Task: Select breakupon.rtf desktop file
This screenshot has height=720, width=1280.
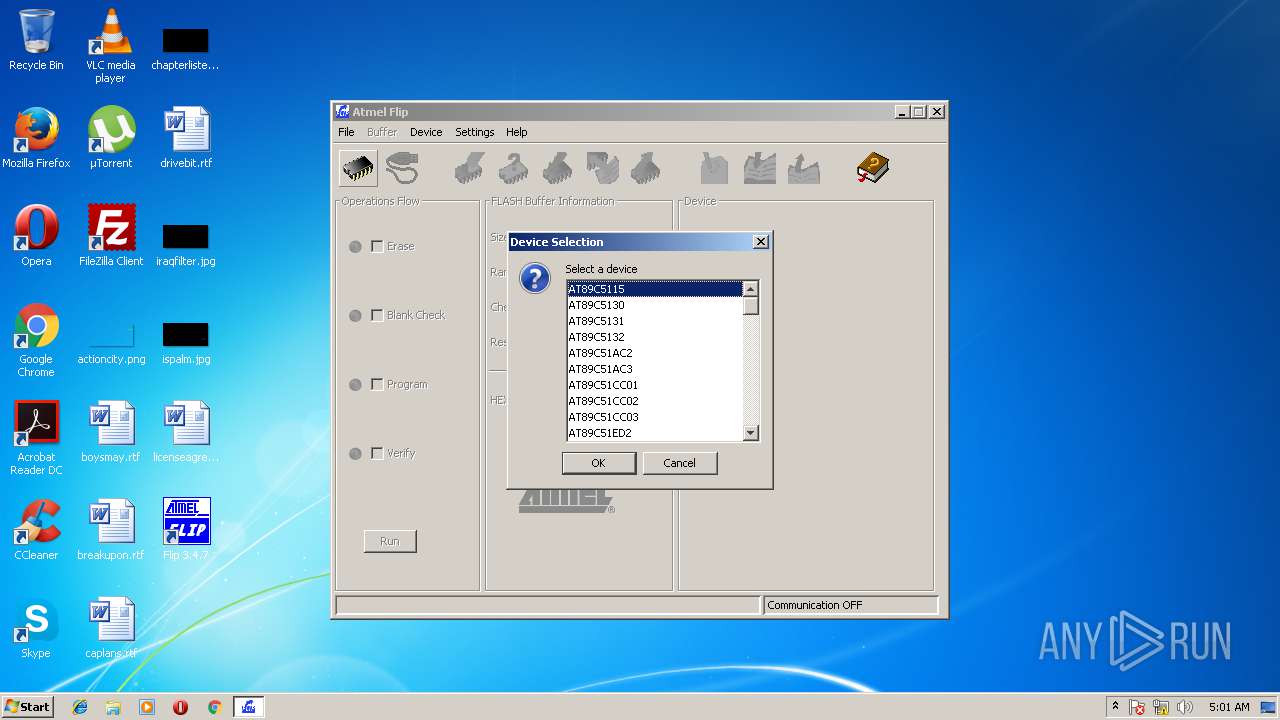Action: [111, 530]
